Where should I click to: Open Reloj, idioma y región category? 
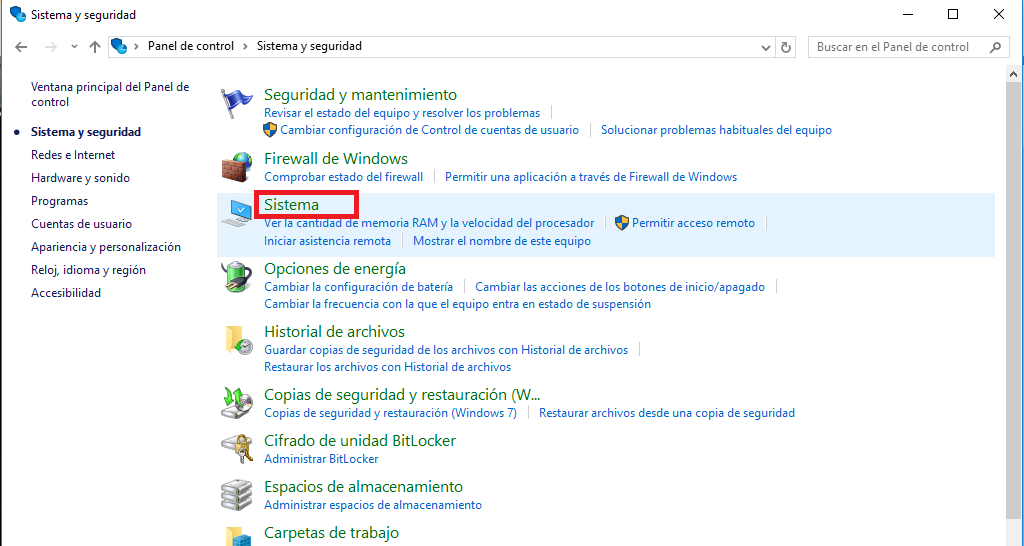click(x=88, y=270)
